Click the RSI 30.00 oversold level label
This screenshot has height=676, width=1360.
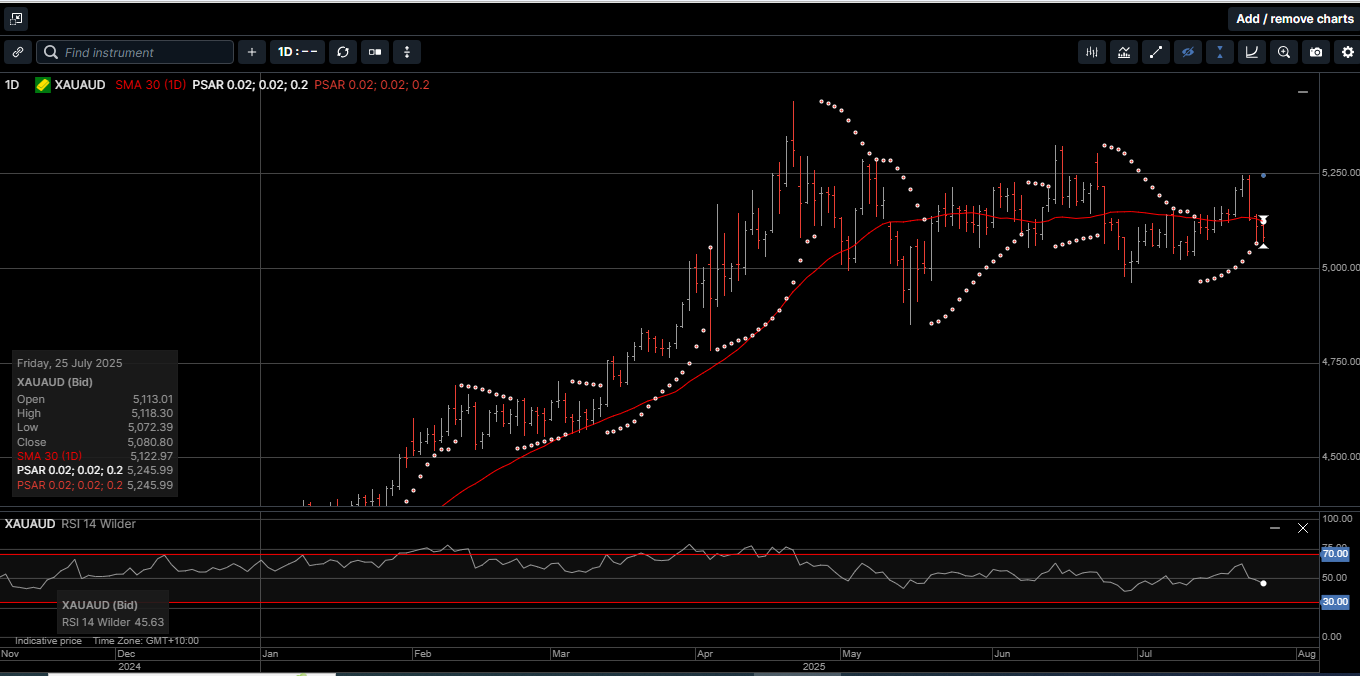click(x=1335, y=602)
